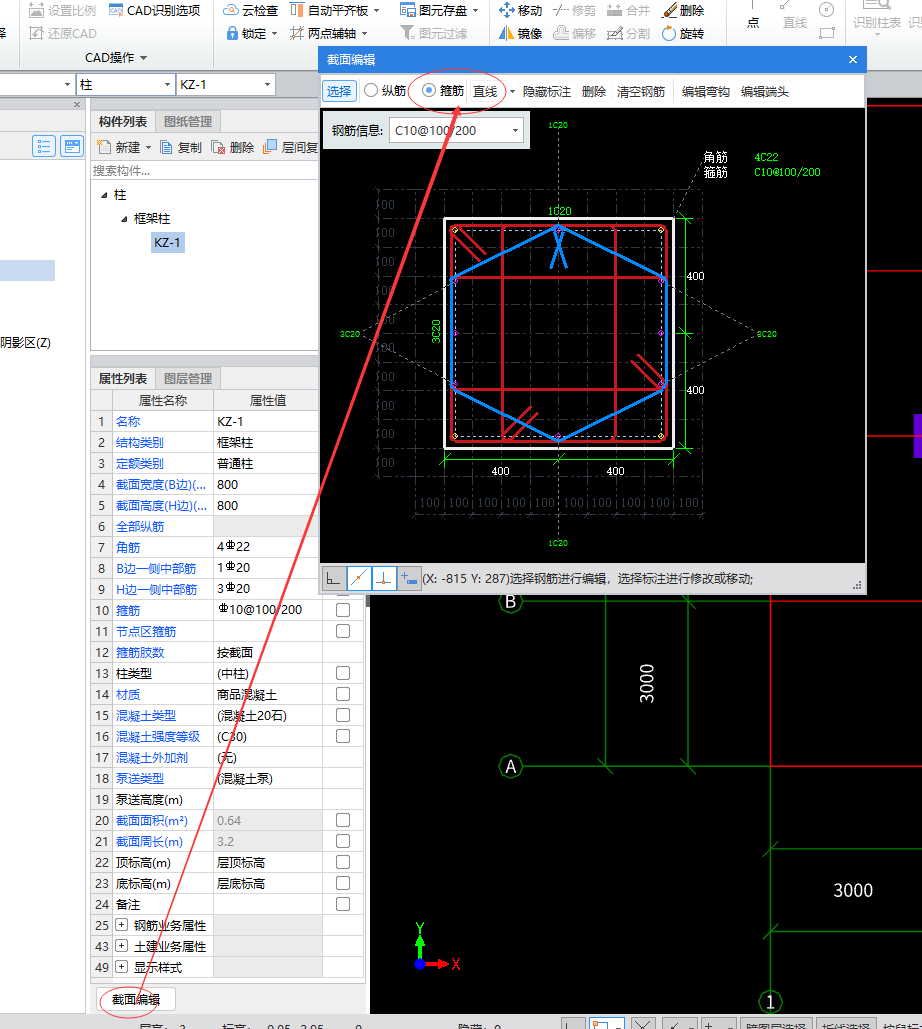Select the 合并 merge tool
The image size is (922, 1029).
click(x=628, y=10)
